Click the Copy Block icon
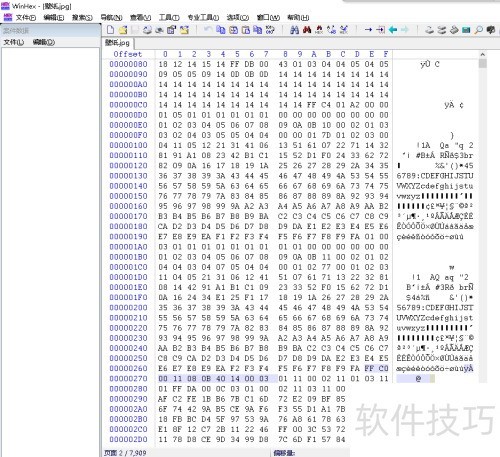This screenshot has height=457, width=500. [x=221, y=30]
